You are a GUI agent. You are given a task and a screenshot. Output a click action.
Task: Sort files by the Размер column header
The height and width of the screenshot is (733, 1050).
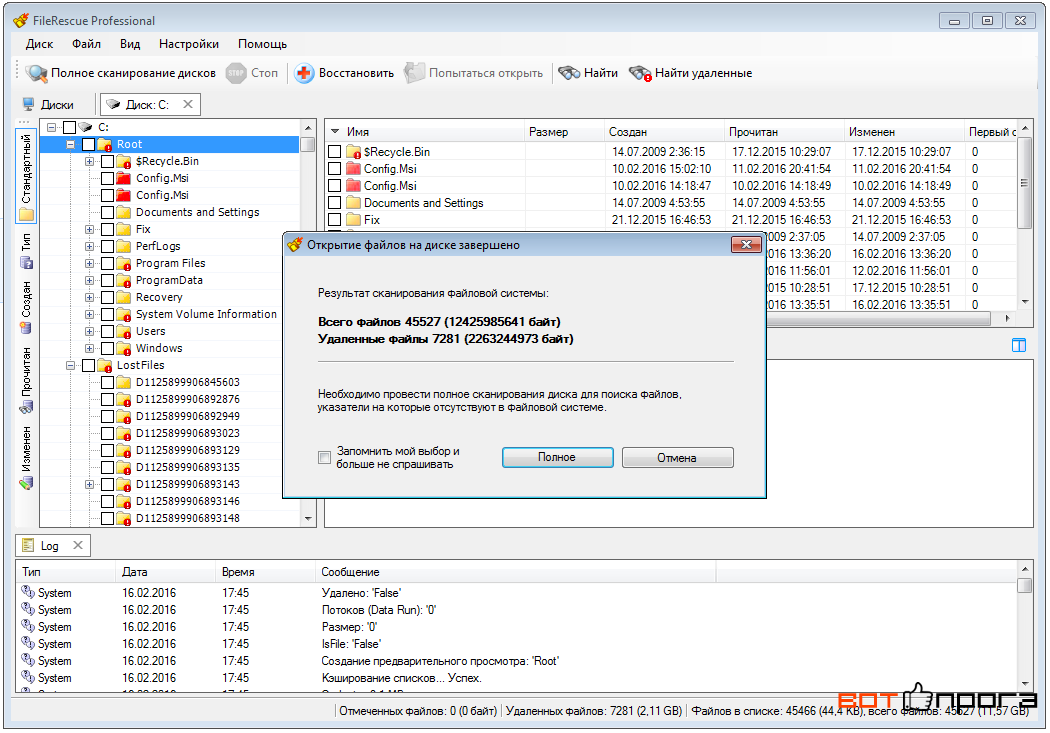click(x=565, y=132)
